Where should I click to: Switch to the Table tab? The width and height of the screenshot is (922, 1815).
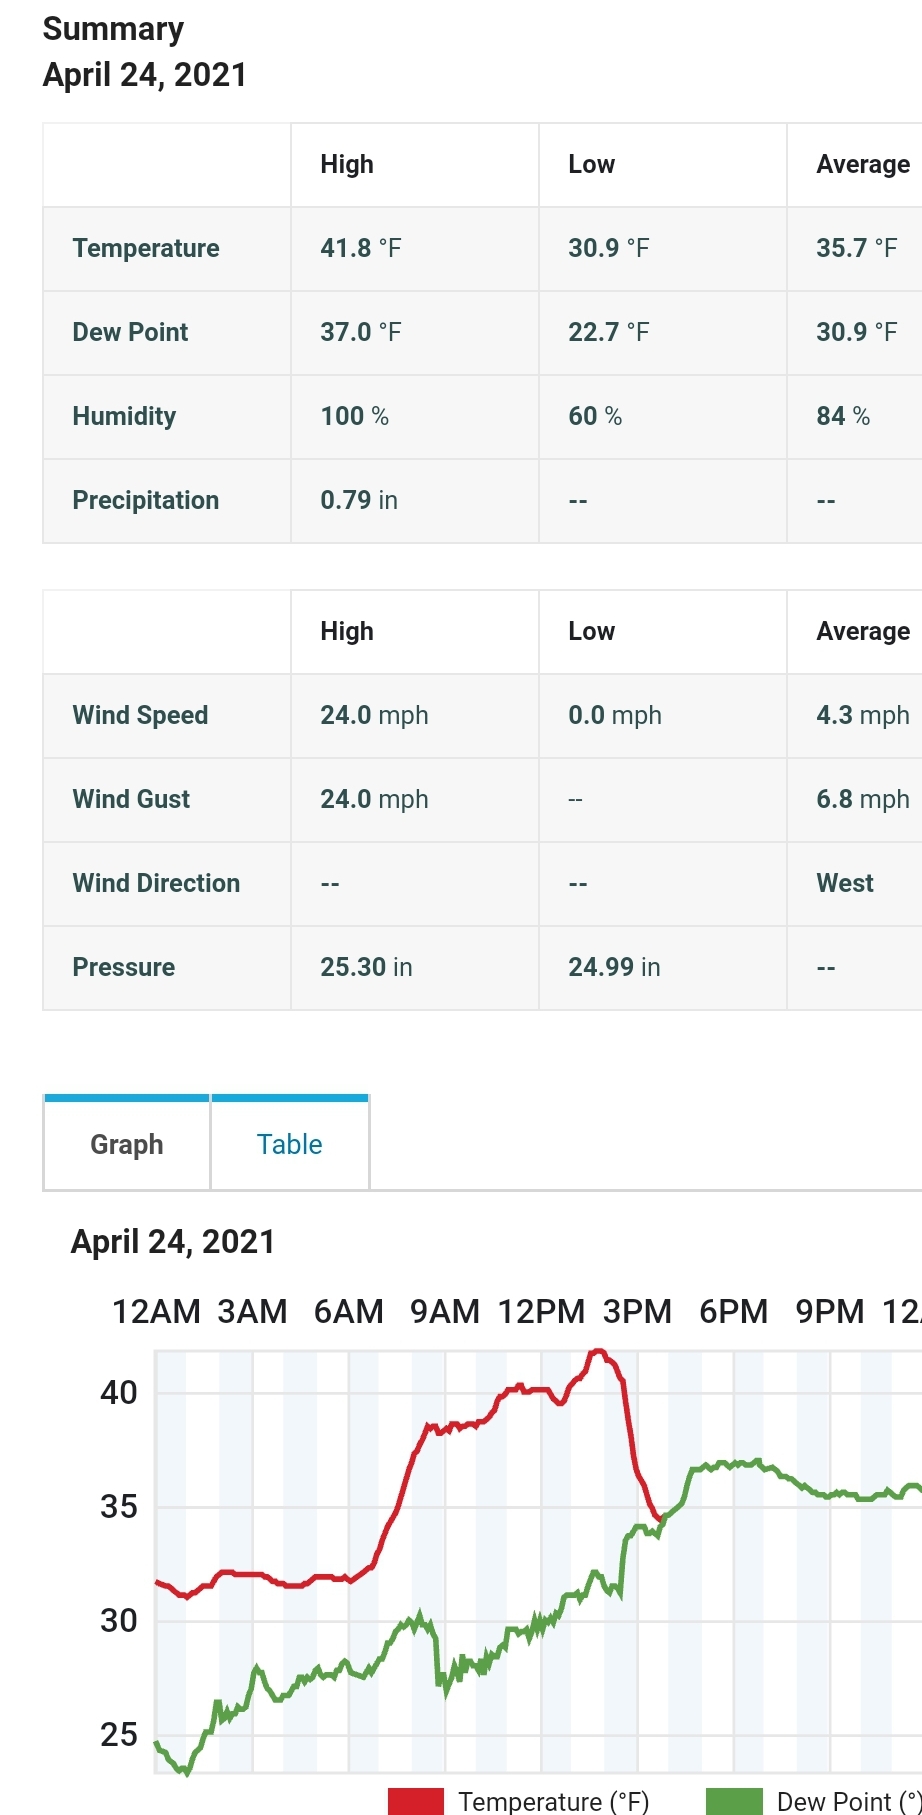[290, 1144]
